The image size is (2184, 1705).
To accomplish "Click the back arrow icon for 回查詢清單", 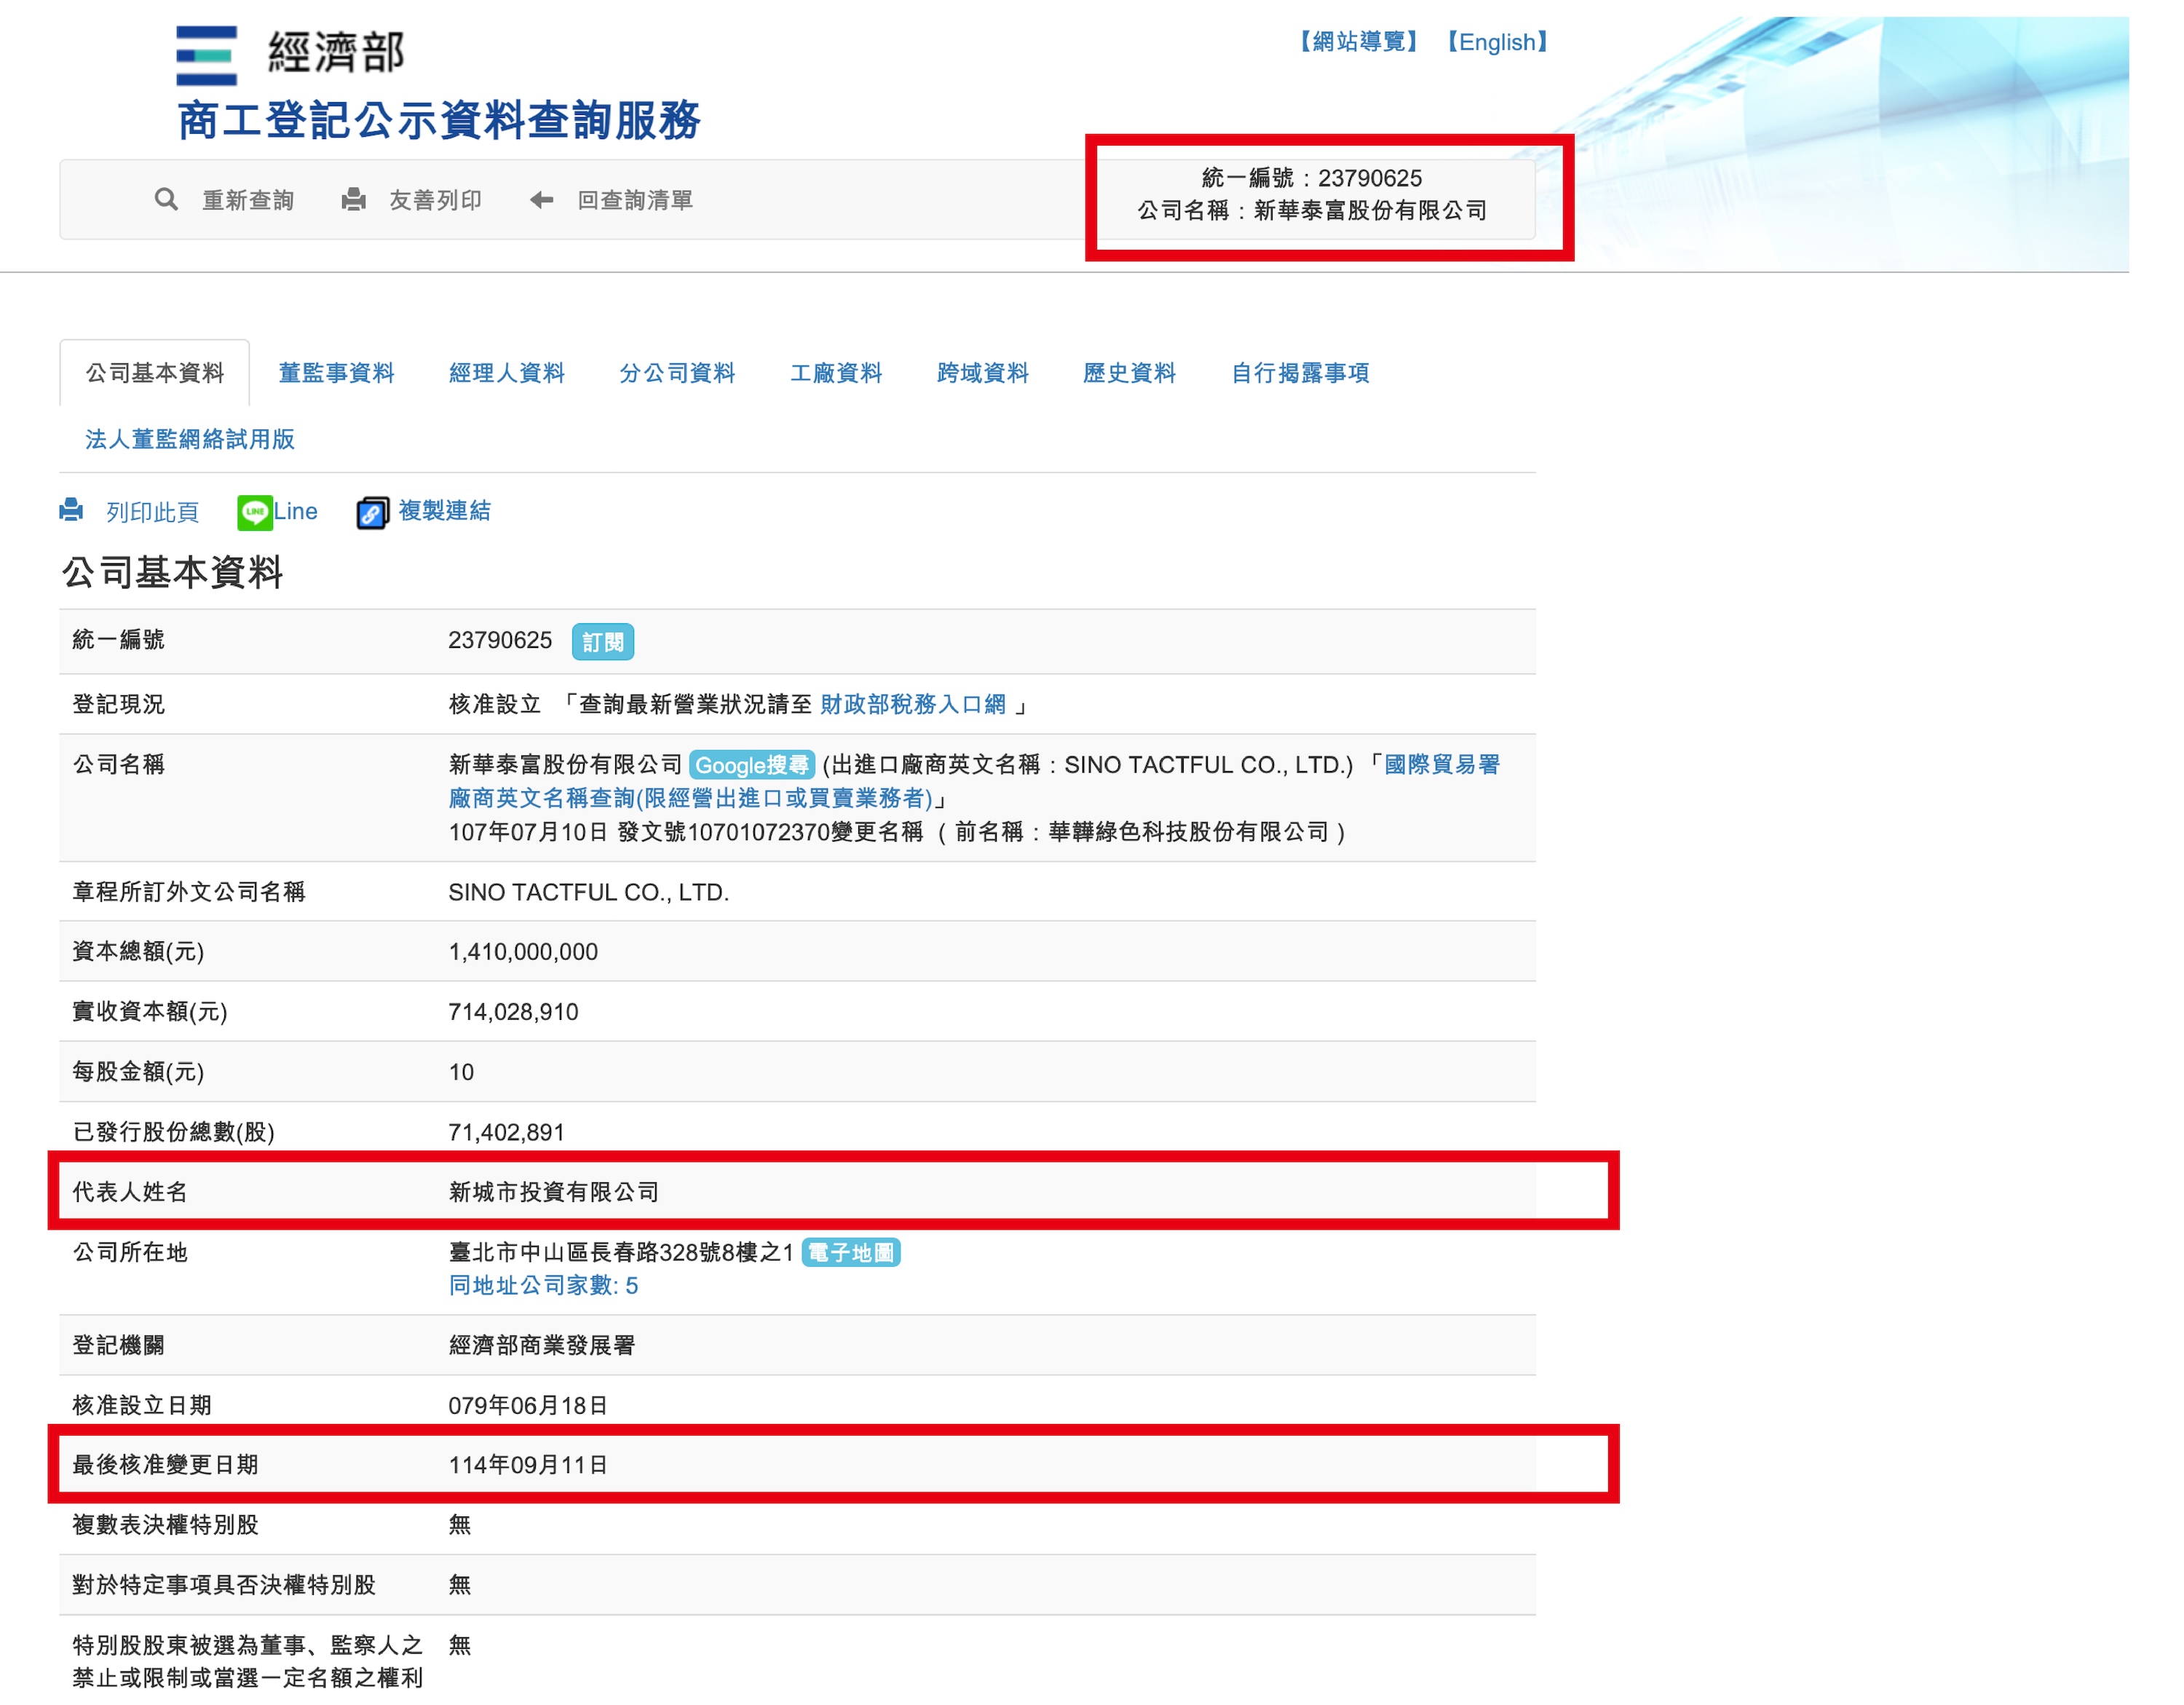I will (x=542, y=200).
